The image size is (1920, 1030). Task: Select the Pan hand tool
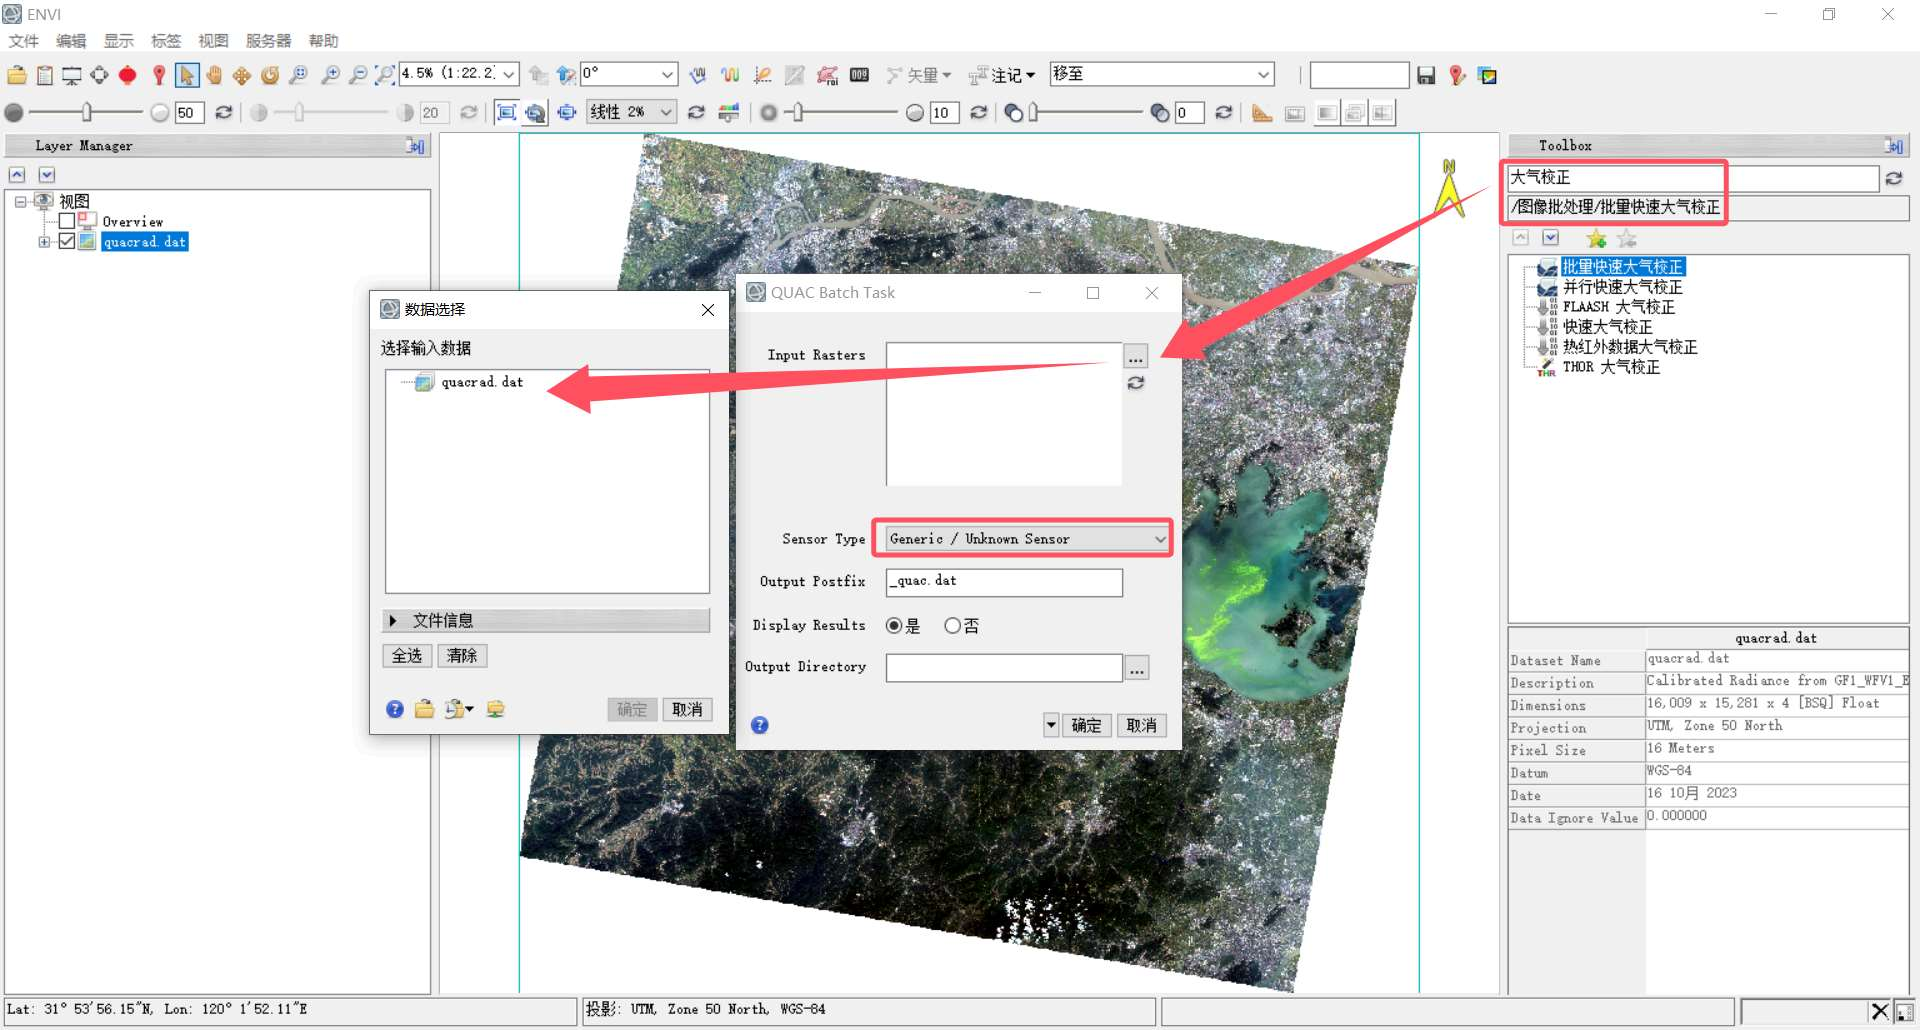[214, 75]
